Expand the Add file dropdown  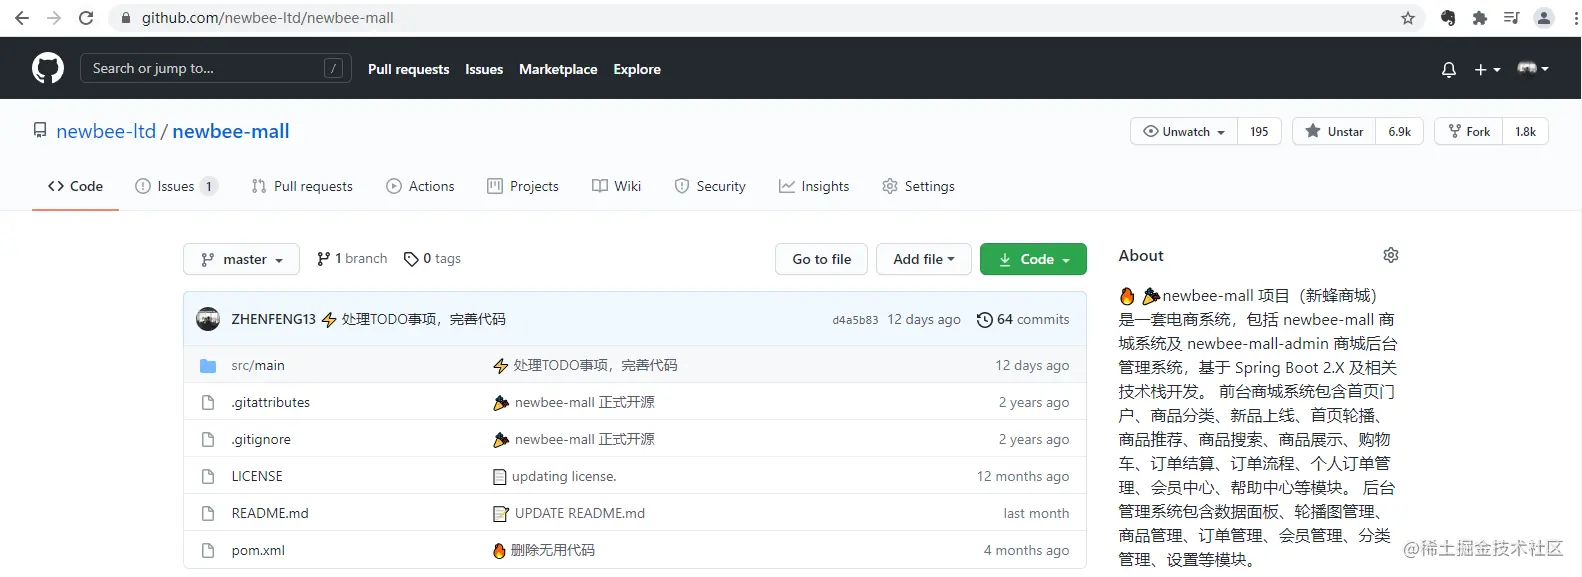(x=923, y=259)
